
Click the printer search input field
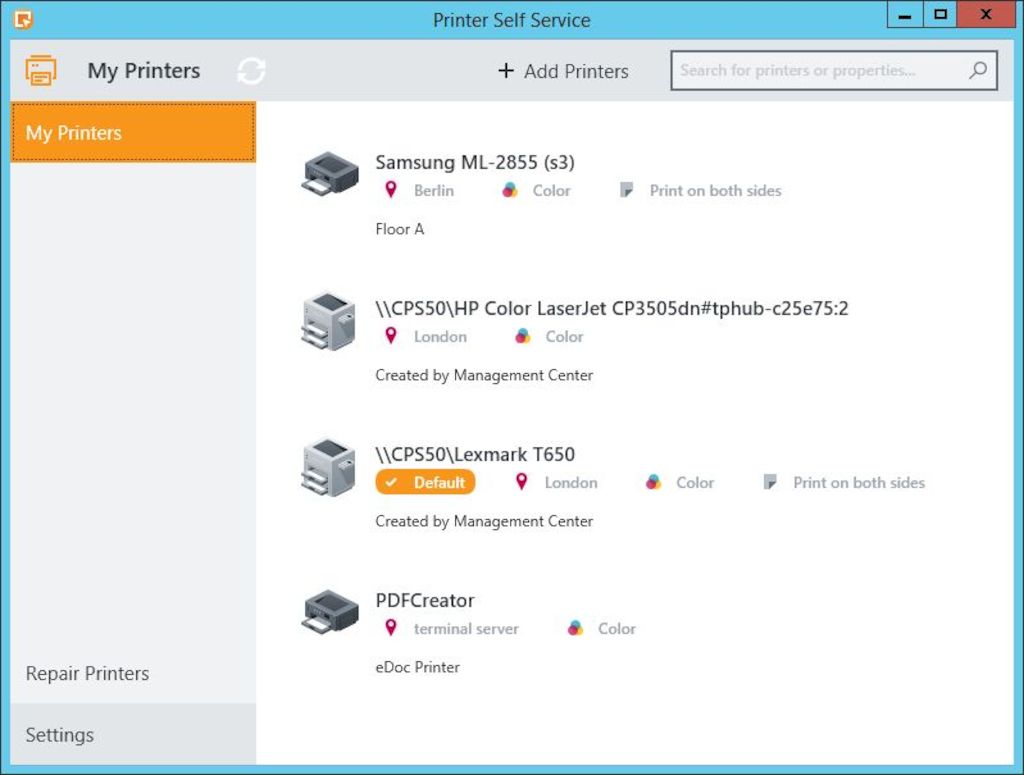834,70
